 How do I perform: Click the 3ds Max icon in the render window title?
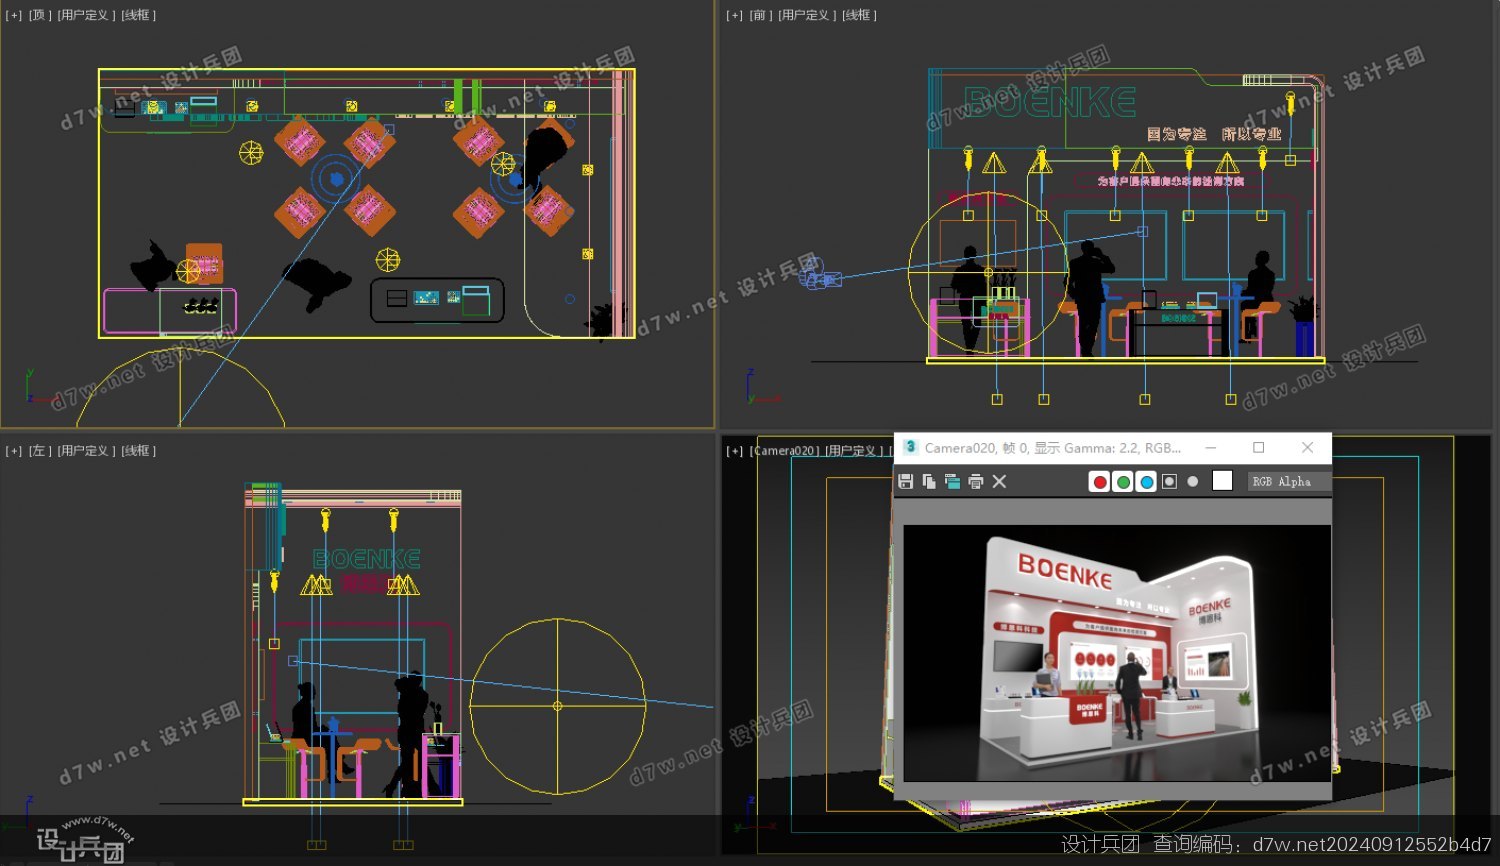pos(910,447)
